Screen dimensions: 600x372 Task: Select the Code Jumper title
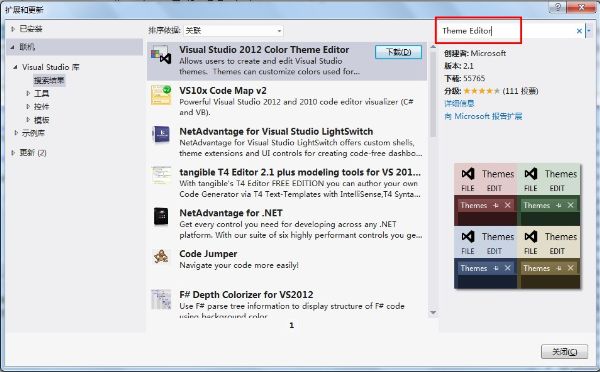[208, 254]
